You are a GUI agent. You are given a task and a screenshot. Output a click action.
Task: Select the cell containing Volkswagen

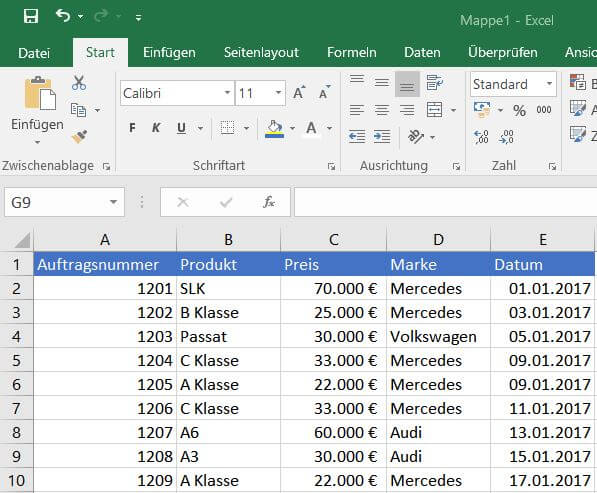coord(438,337)
